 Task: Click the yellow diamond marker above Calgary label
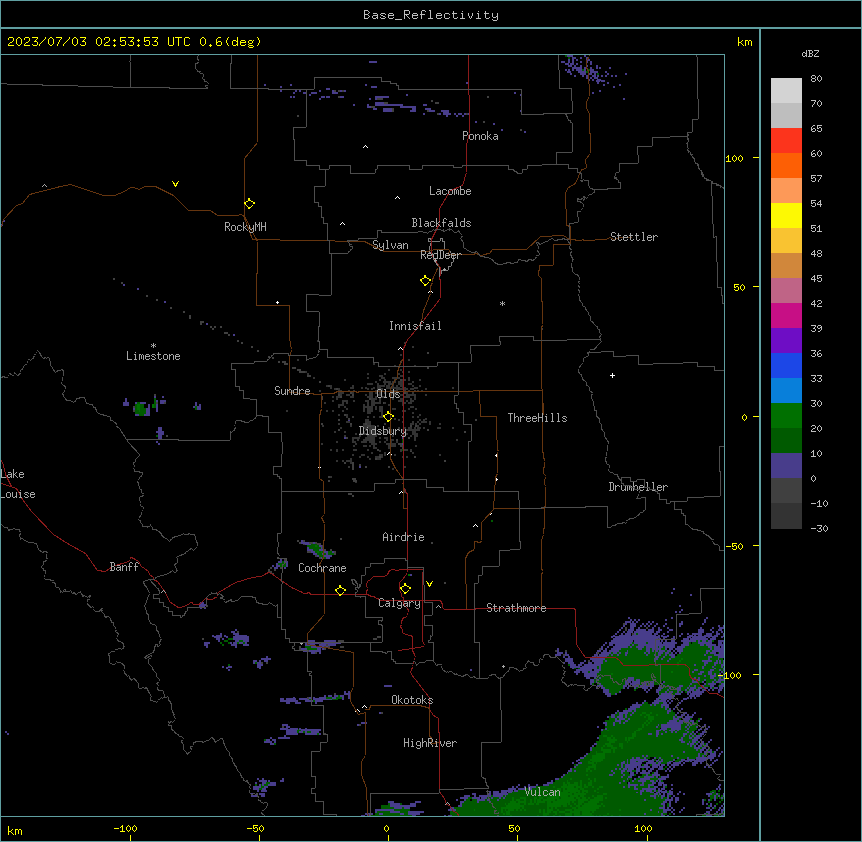click(x=405, y=589)
